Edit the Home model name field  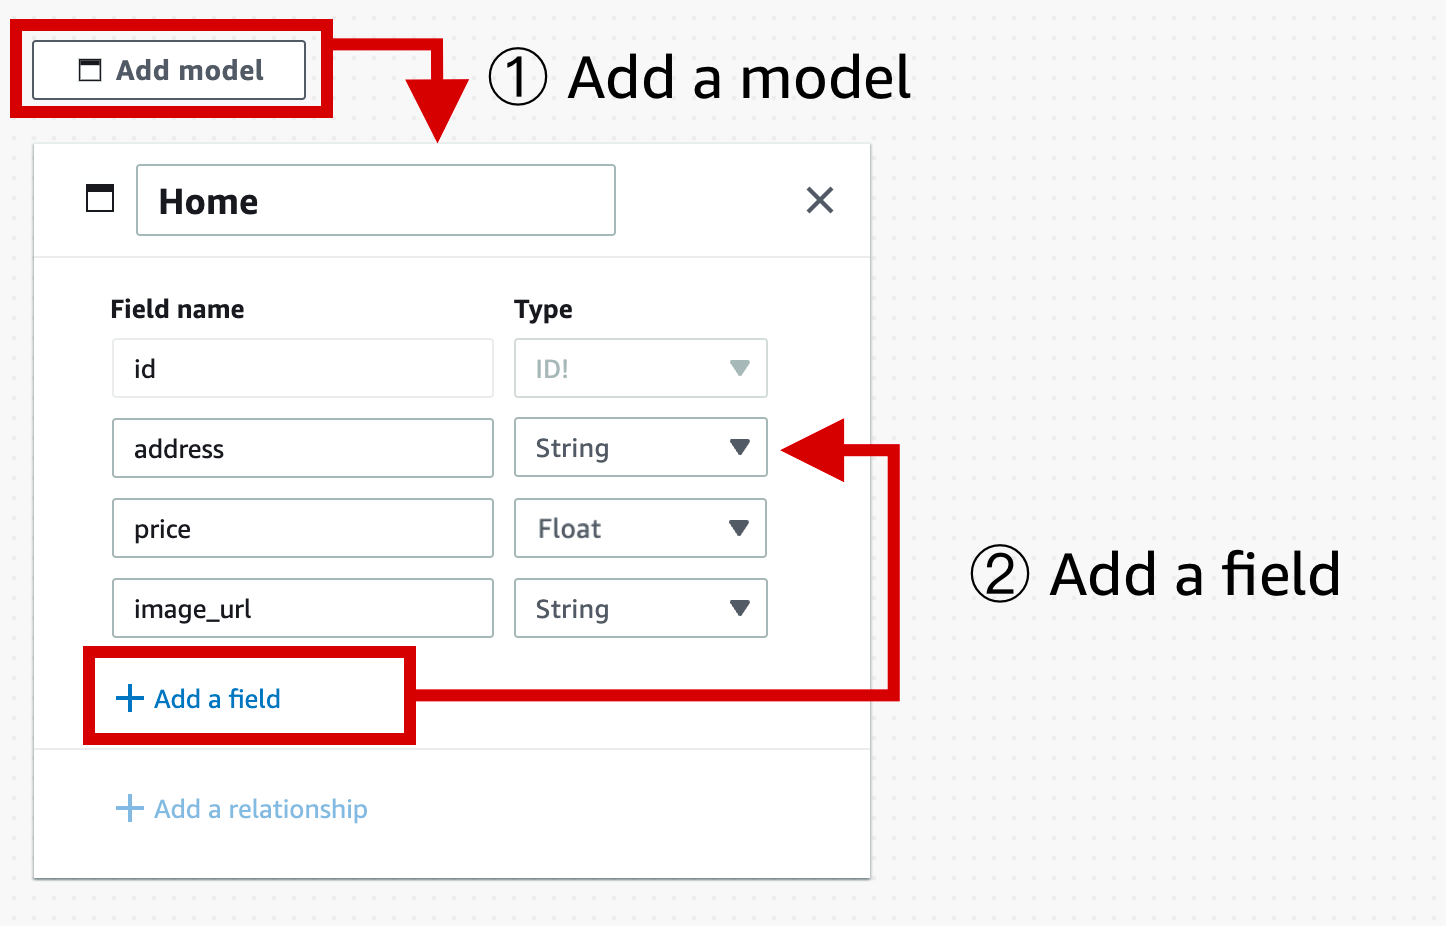coord(376,200)
